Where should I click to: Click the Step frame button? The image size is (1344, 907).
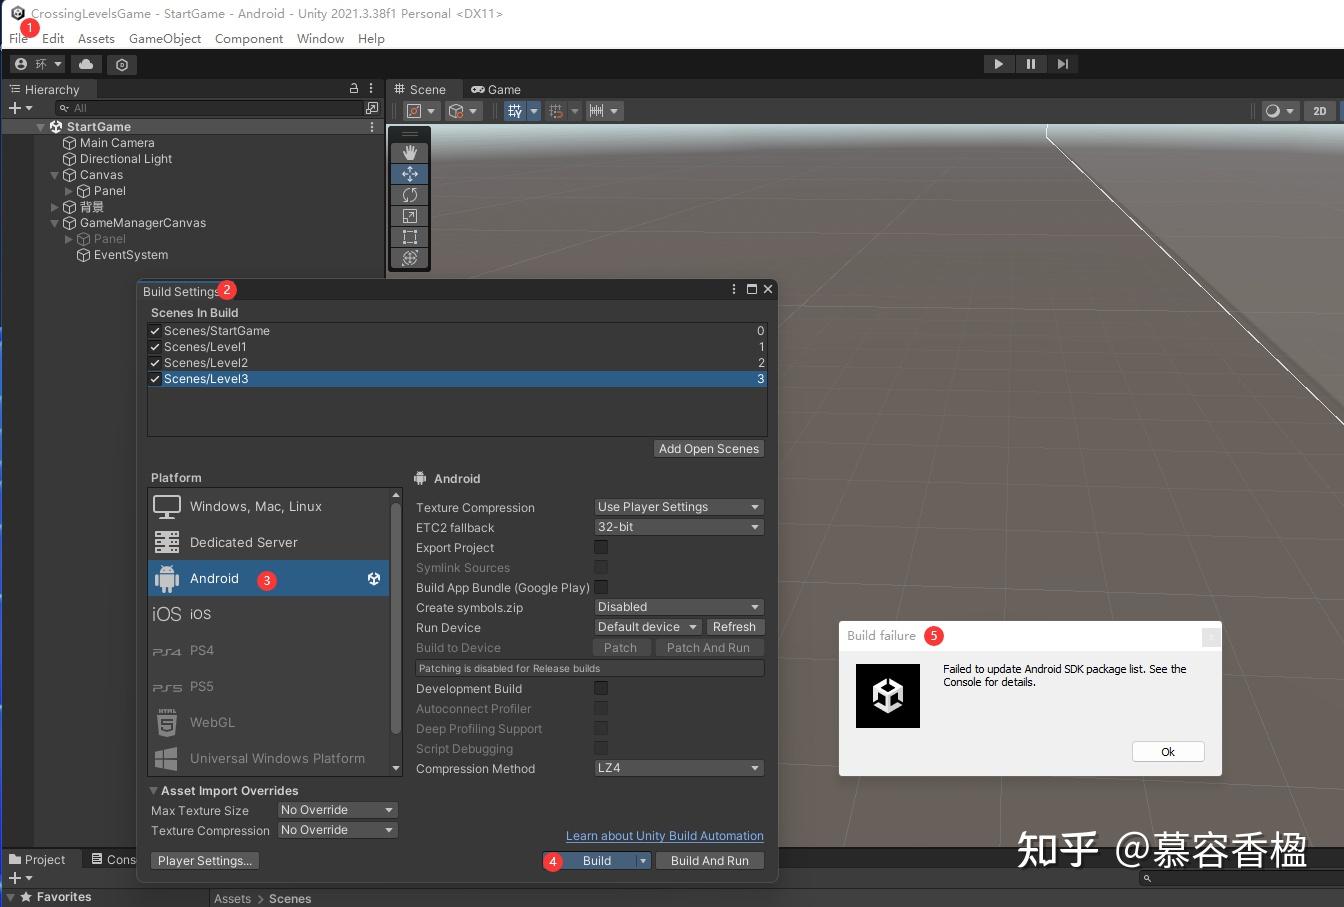coord(1063,64)
